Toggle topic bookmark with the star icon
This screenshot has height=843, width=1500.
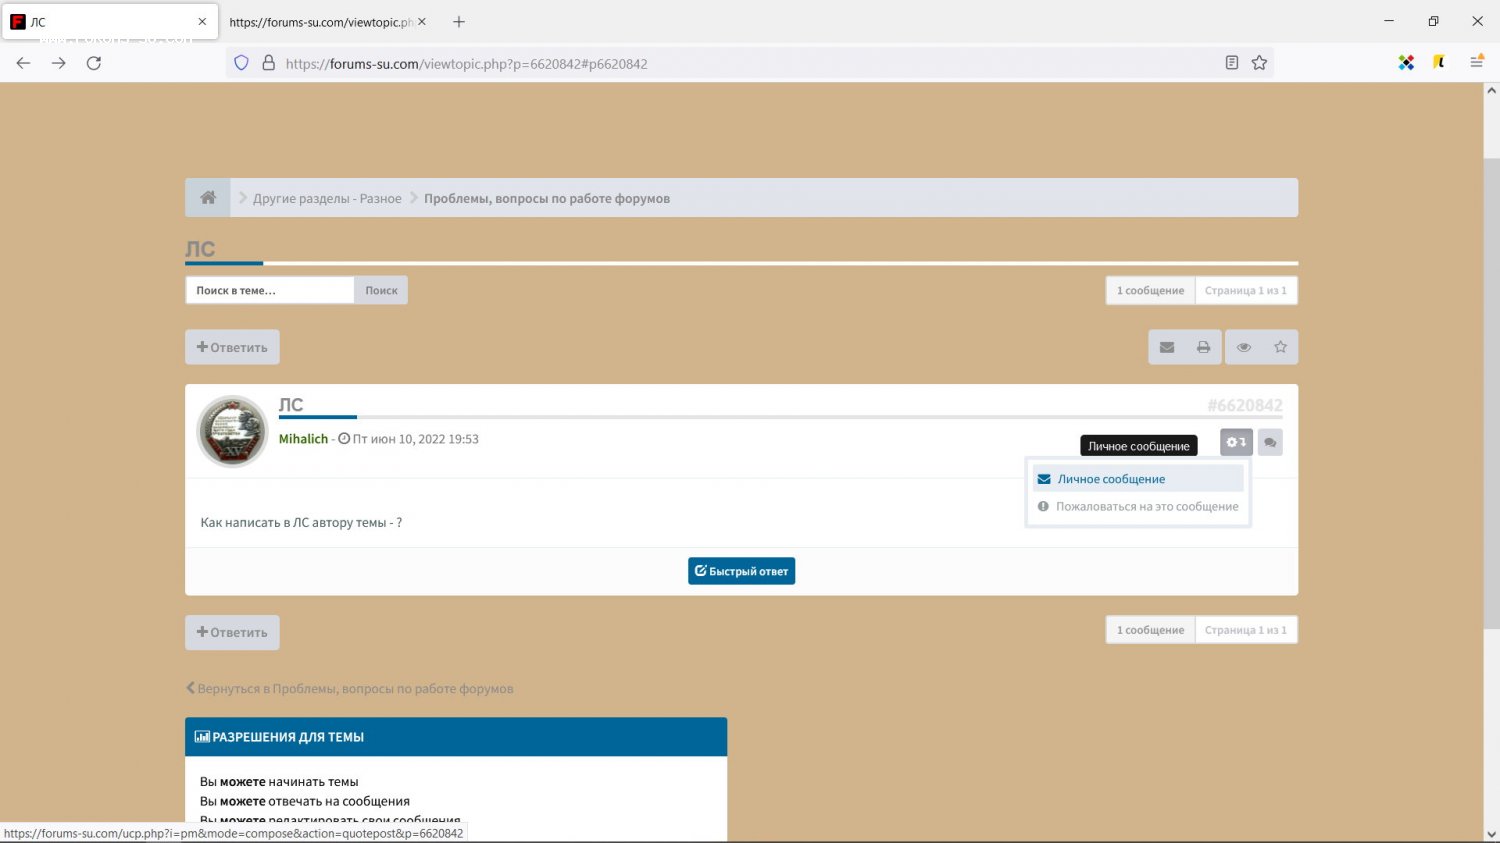[1280, 347]
